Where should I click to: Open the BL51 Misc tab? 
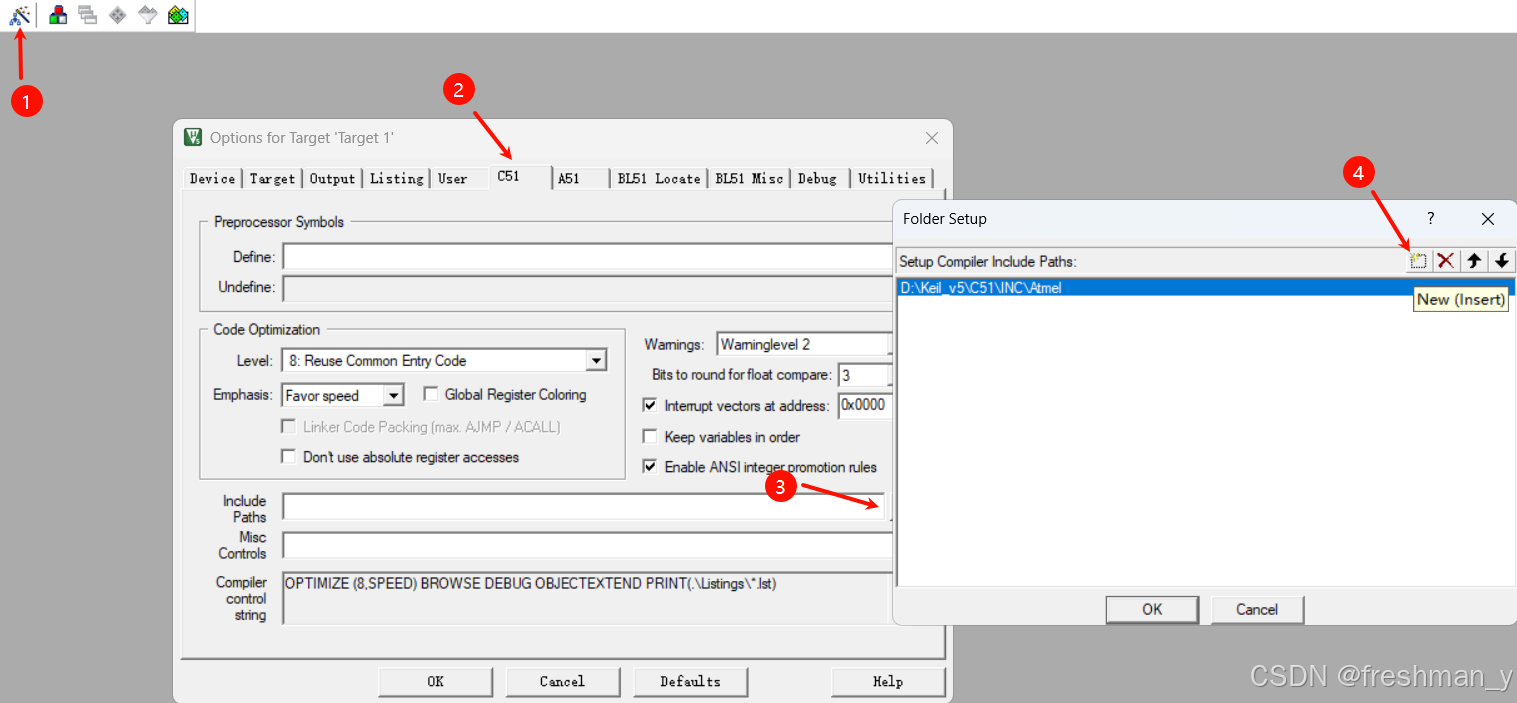click(749, 178)
